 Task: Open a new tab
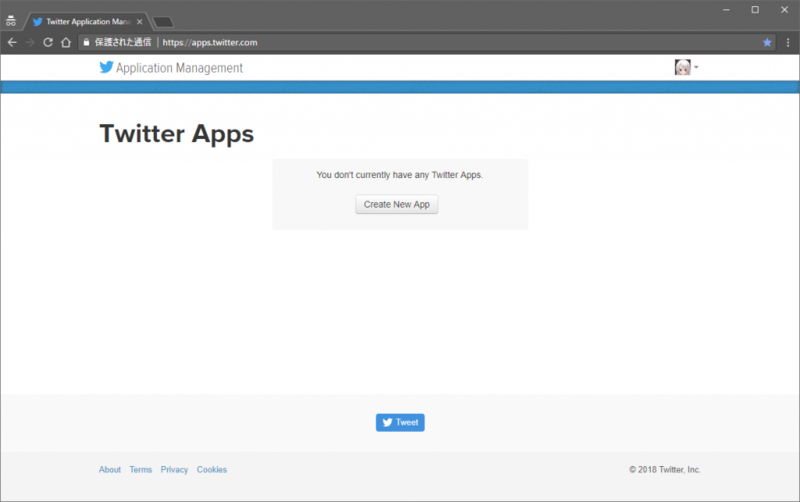[163, 22]
